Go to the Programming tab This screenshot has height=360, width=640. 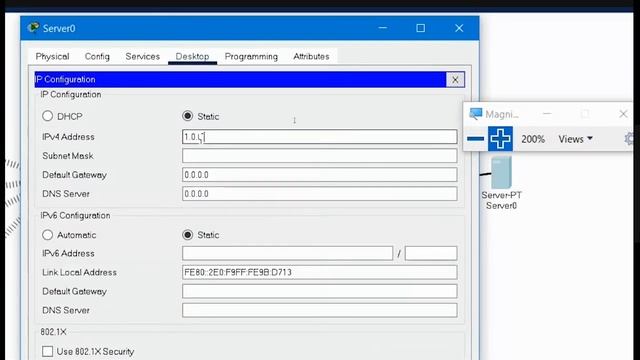[251, 56]
